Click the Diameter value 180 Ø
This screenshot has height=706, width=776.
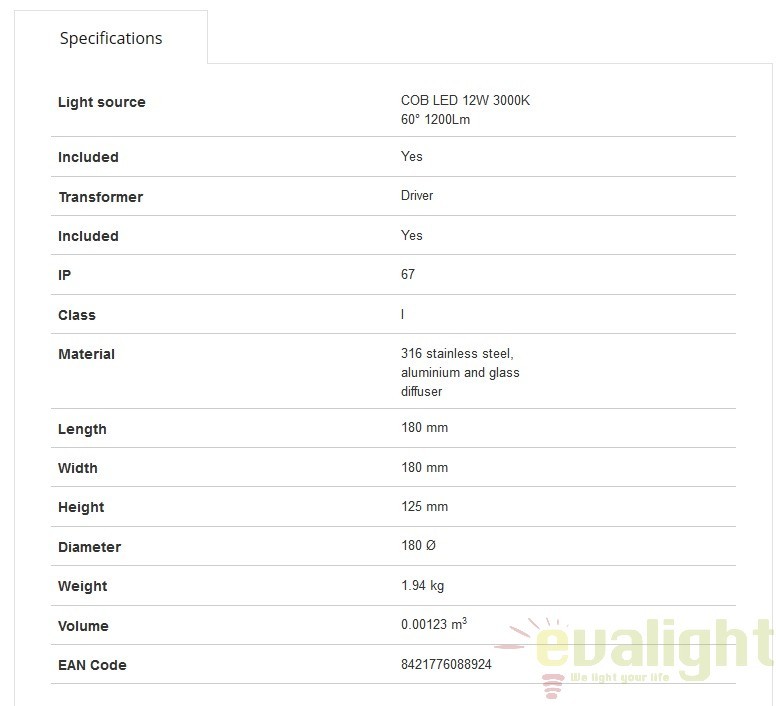418,545
